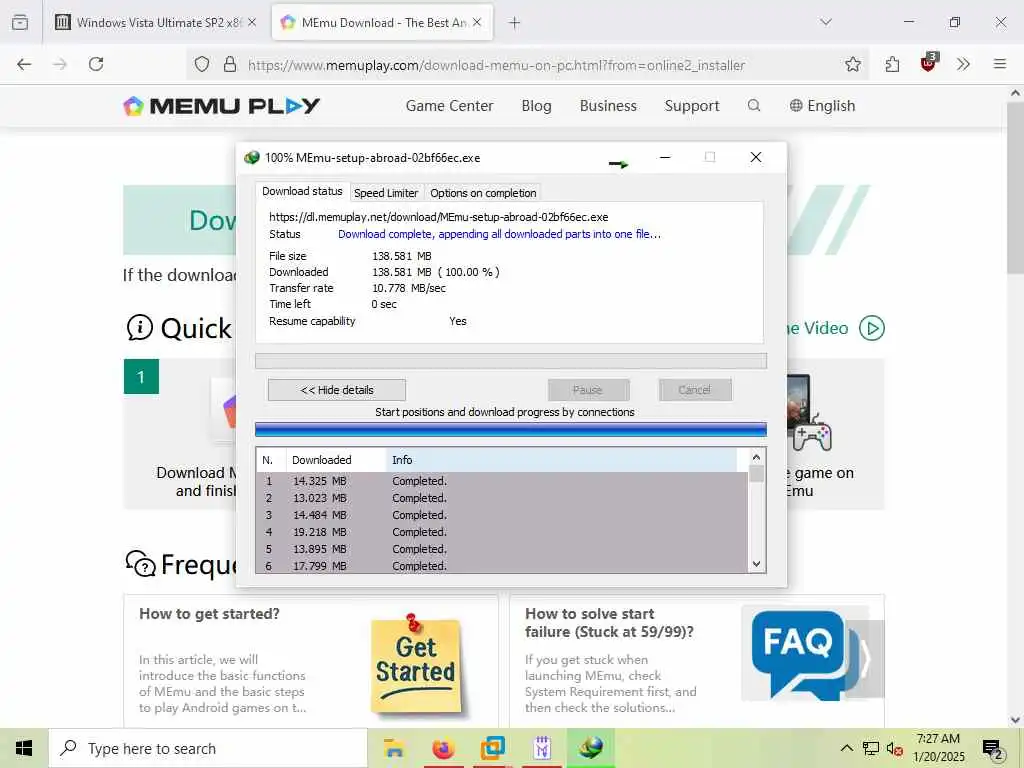Switch to Windows Vista Ultimate SP2 tab

(x=155, y=22)
